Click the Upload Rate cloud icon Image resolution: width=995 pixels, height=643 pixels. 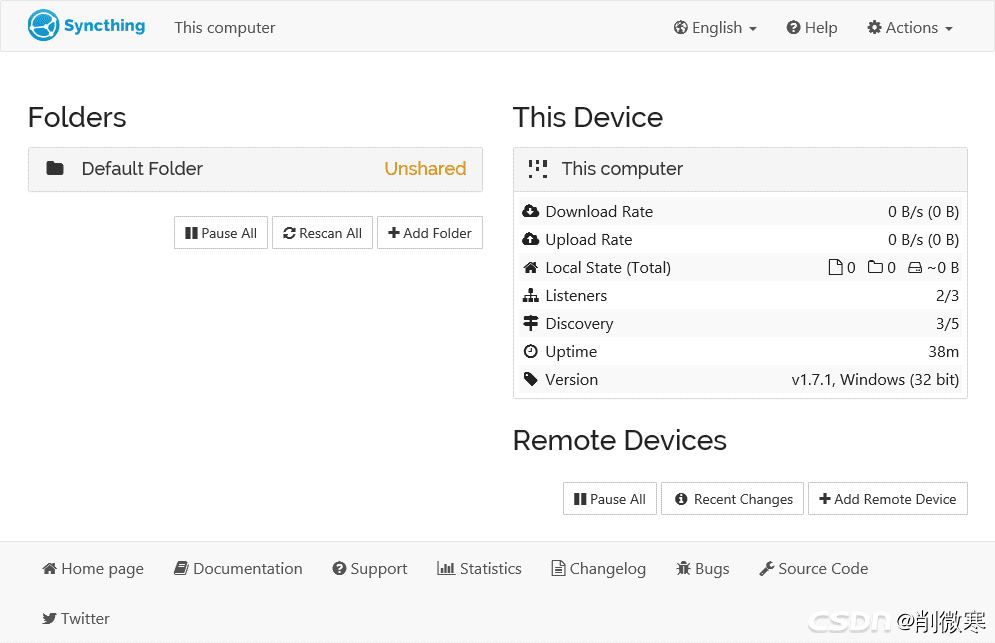(530, 239)
